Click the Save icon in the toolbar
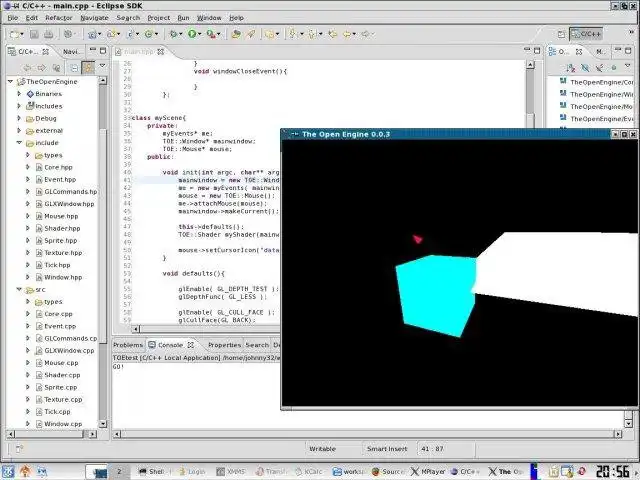The image size is (640, 480). tap(32, 34)
